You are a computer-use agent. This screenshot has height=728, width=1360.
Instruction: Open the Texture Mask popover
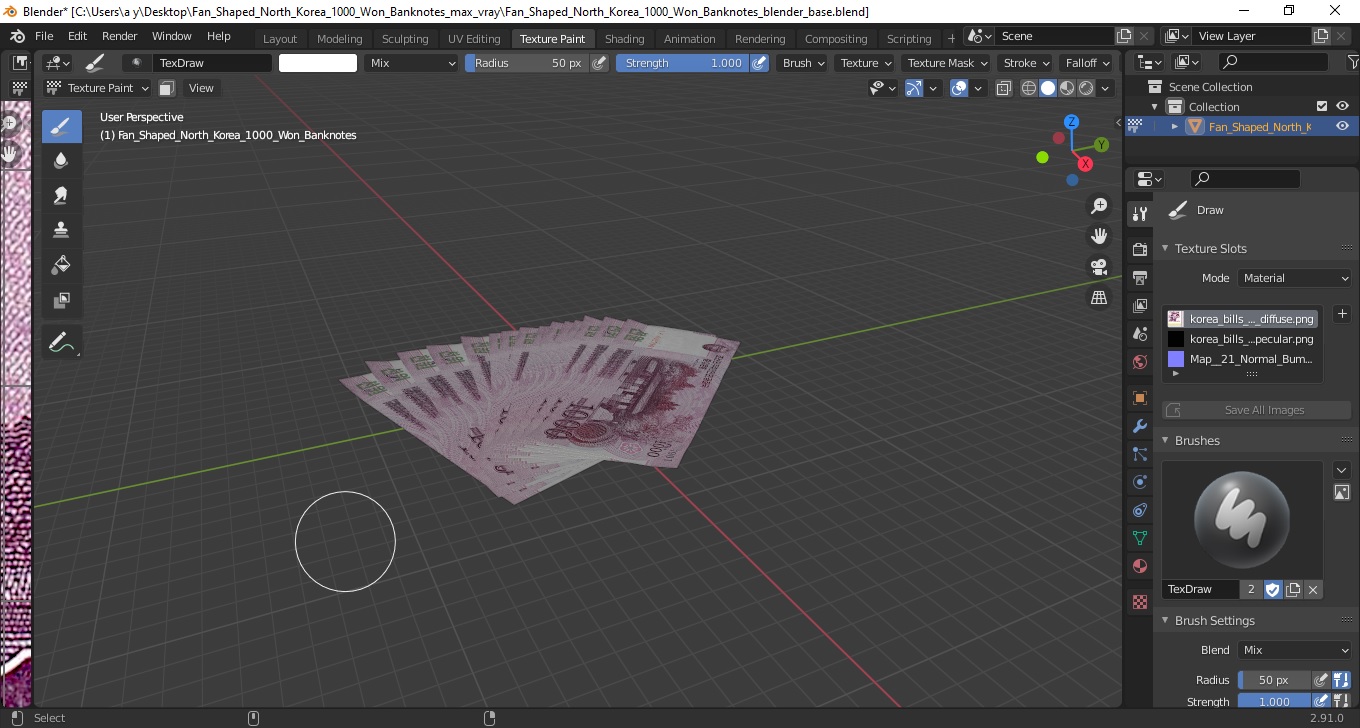pyautogui.click(x=946, y=63)
